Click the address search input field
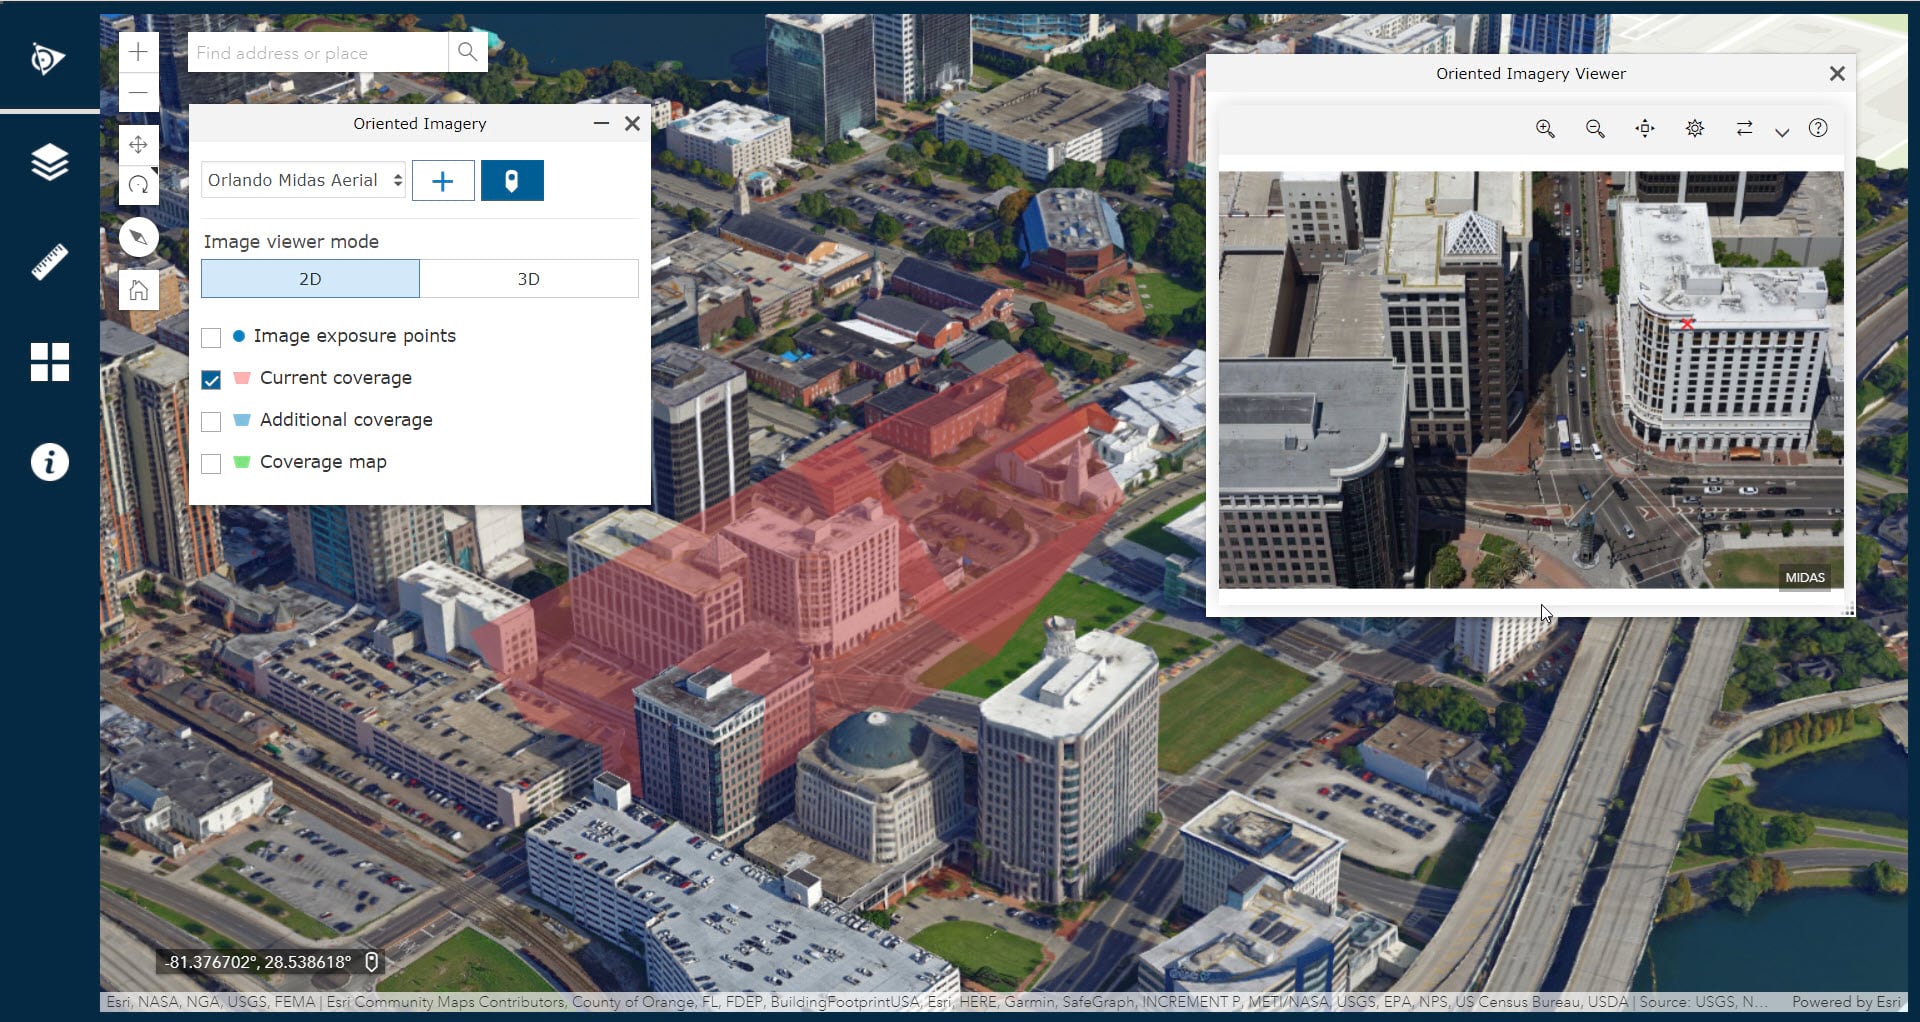1920x1022 pixels. 317,52
